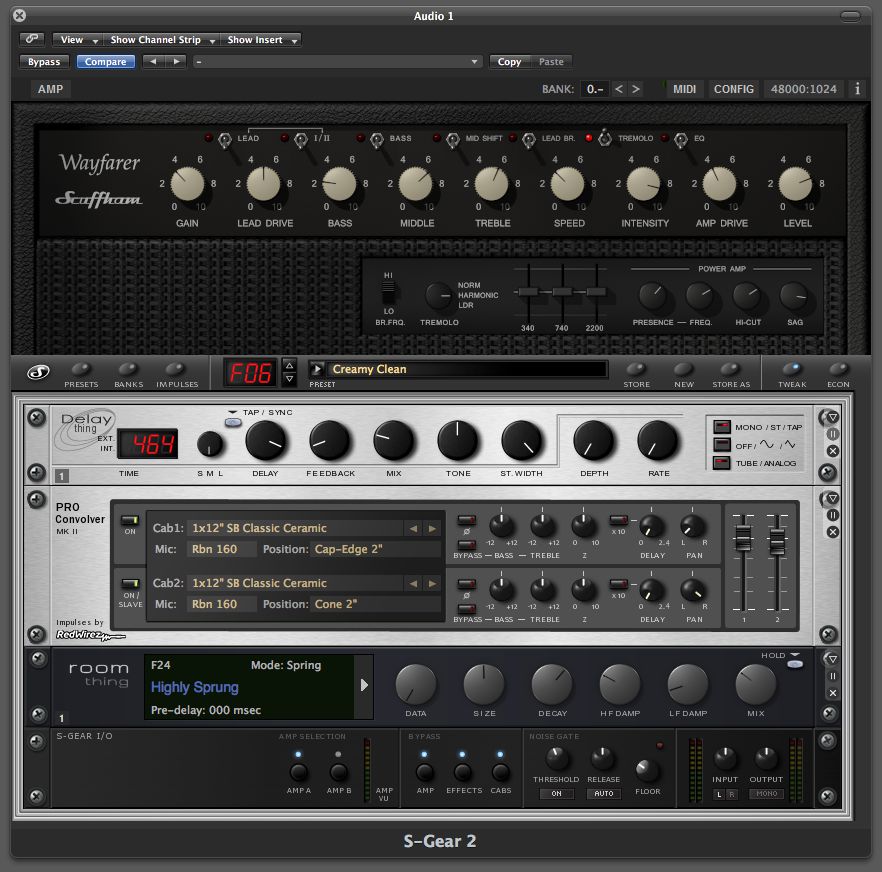Toggle the MONO / ST / TAP switch
The width and height of the screenshot is (882, 872).
tap(722, 426)
